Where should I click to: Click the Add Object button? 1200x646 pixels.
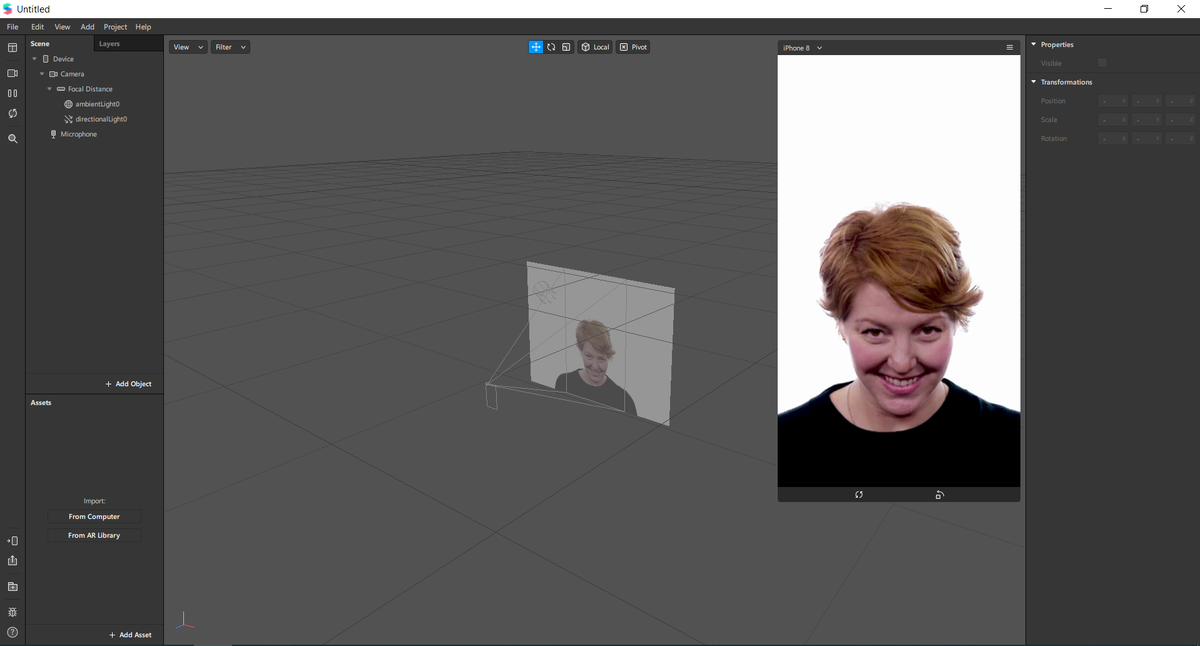tap(128, 383)
